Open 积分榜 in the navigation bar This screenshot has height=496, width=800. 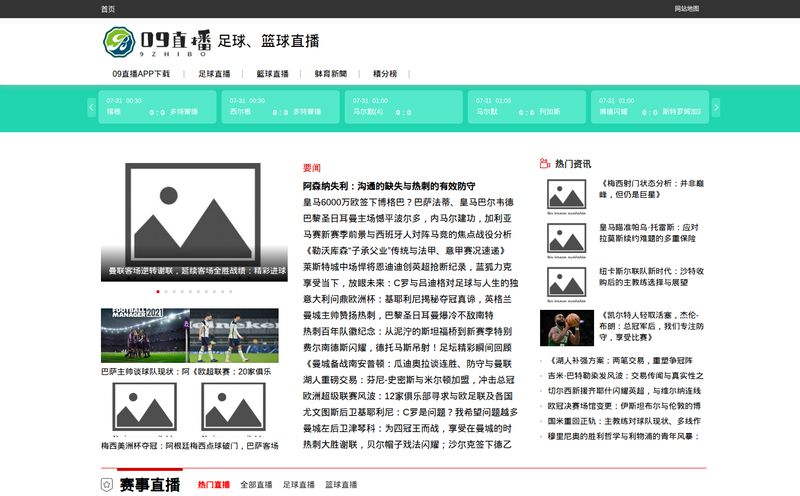(x=385, y=73)
